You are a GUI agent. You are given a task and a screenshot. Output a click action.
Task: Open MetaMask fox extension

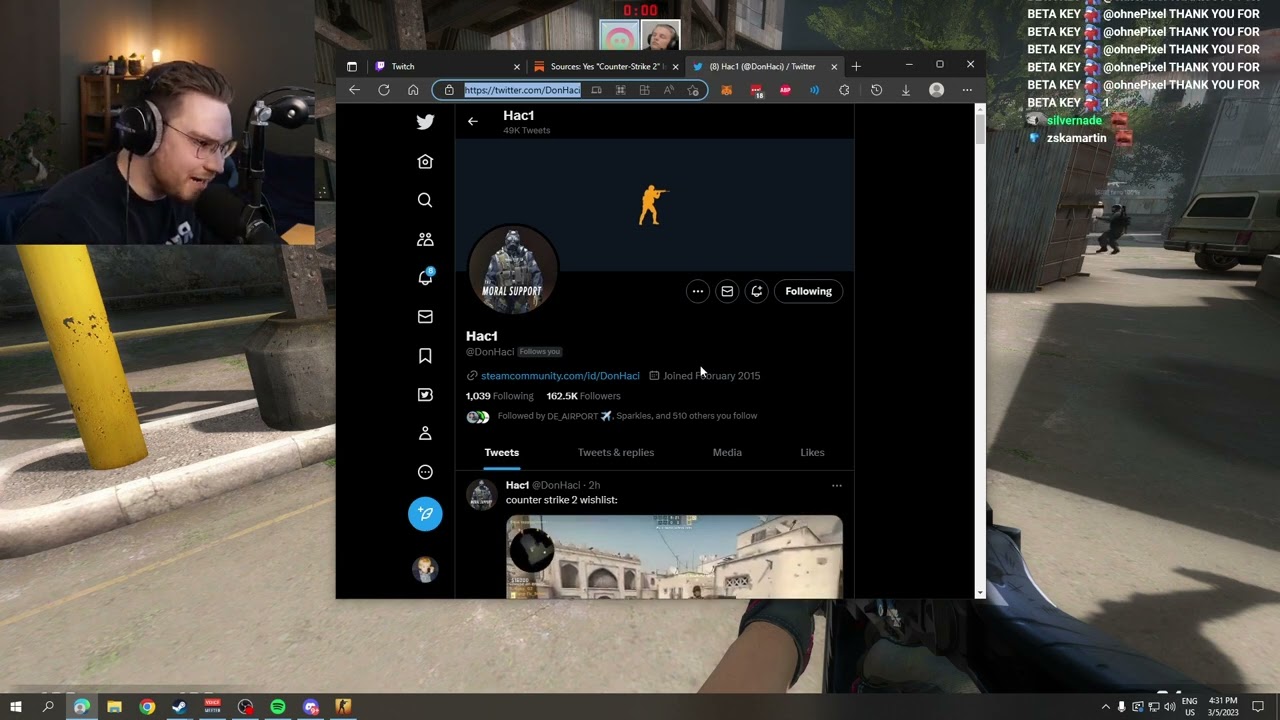(727, 90)
